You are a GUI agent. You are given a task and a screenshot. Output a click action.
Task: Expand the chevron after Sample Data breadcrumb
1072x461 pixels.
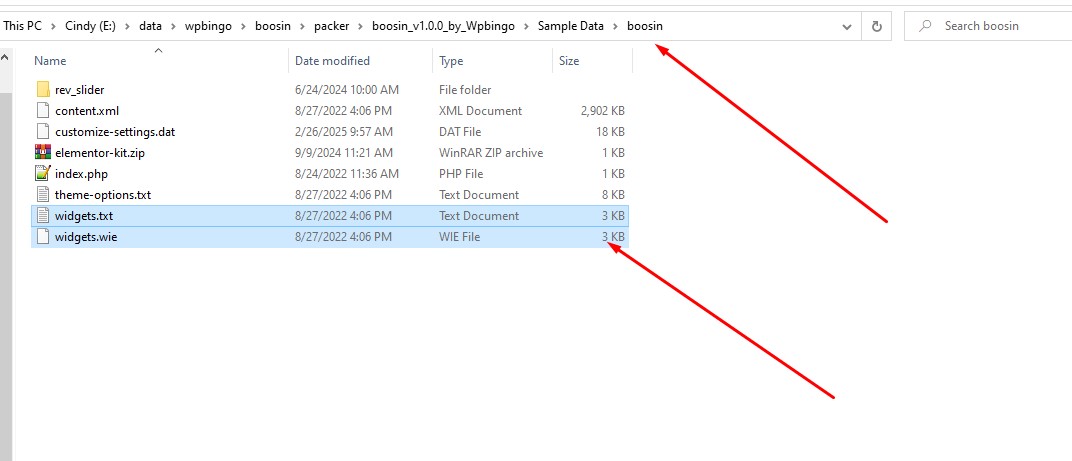pos(615,26)
